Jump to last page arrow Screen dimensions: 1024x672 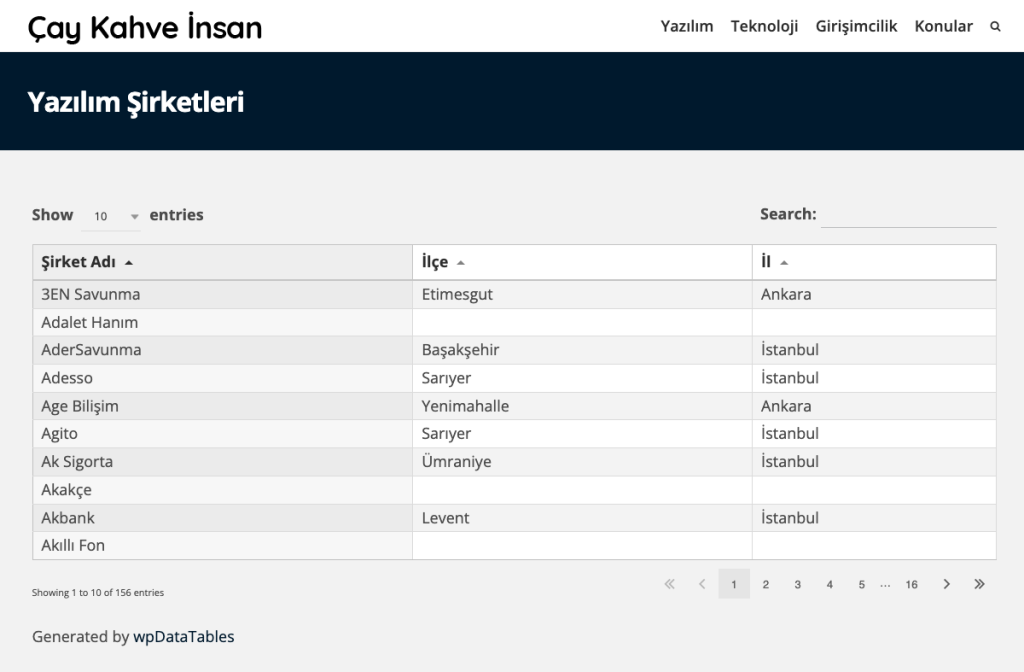click(x=979, y=584)
